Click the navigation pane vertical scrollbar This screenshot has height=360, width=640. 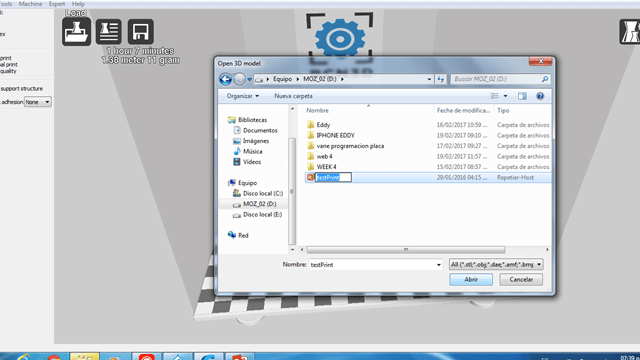[x=292, y=191]
